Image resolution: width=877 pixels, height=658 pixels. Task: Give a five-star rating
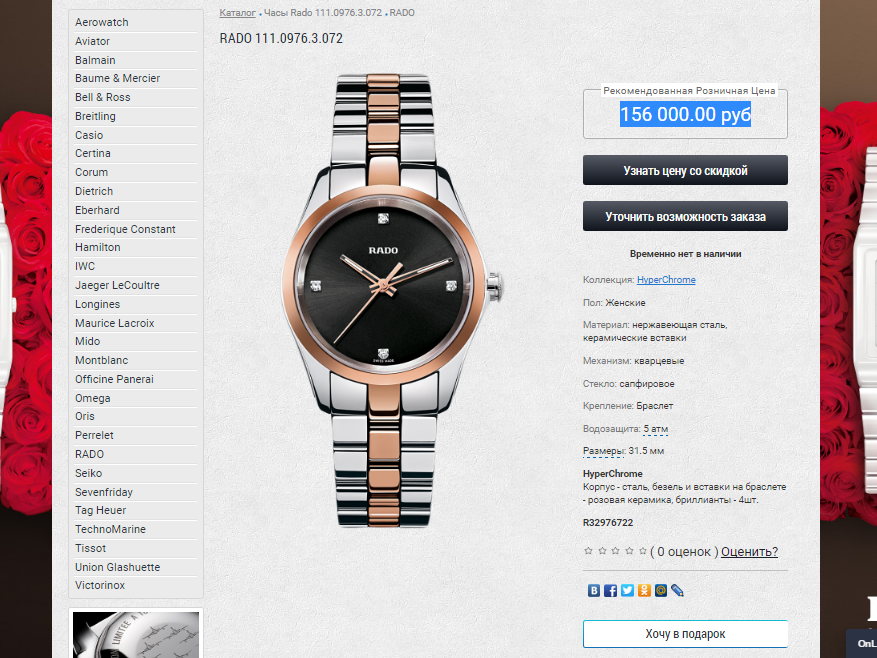click(x=643, y=551)
